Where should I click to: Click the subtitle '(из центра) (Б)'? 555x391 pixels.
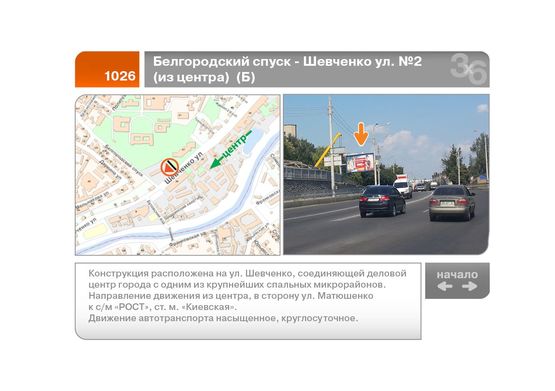(x=204, y=77)
